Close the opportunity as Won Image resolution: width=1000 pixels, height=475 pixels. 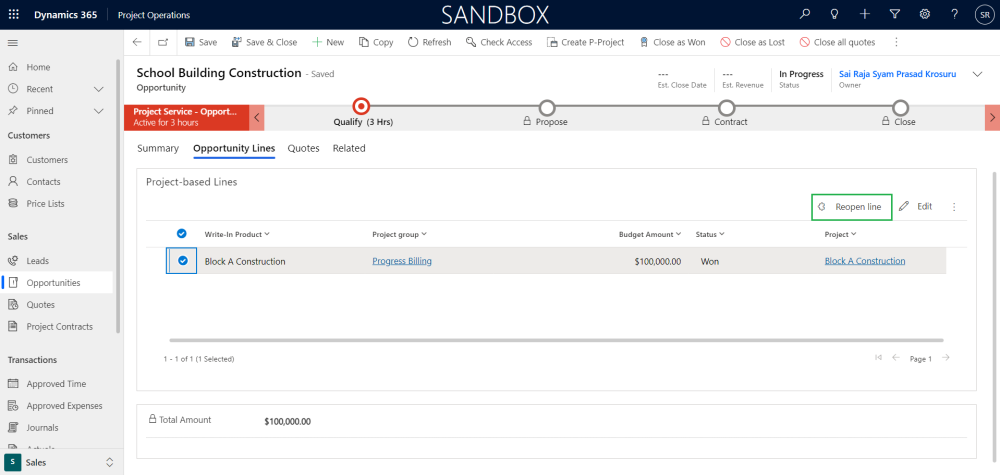tap(672, 42)
